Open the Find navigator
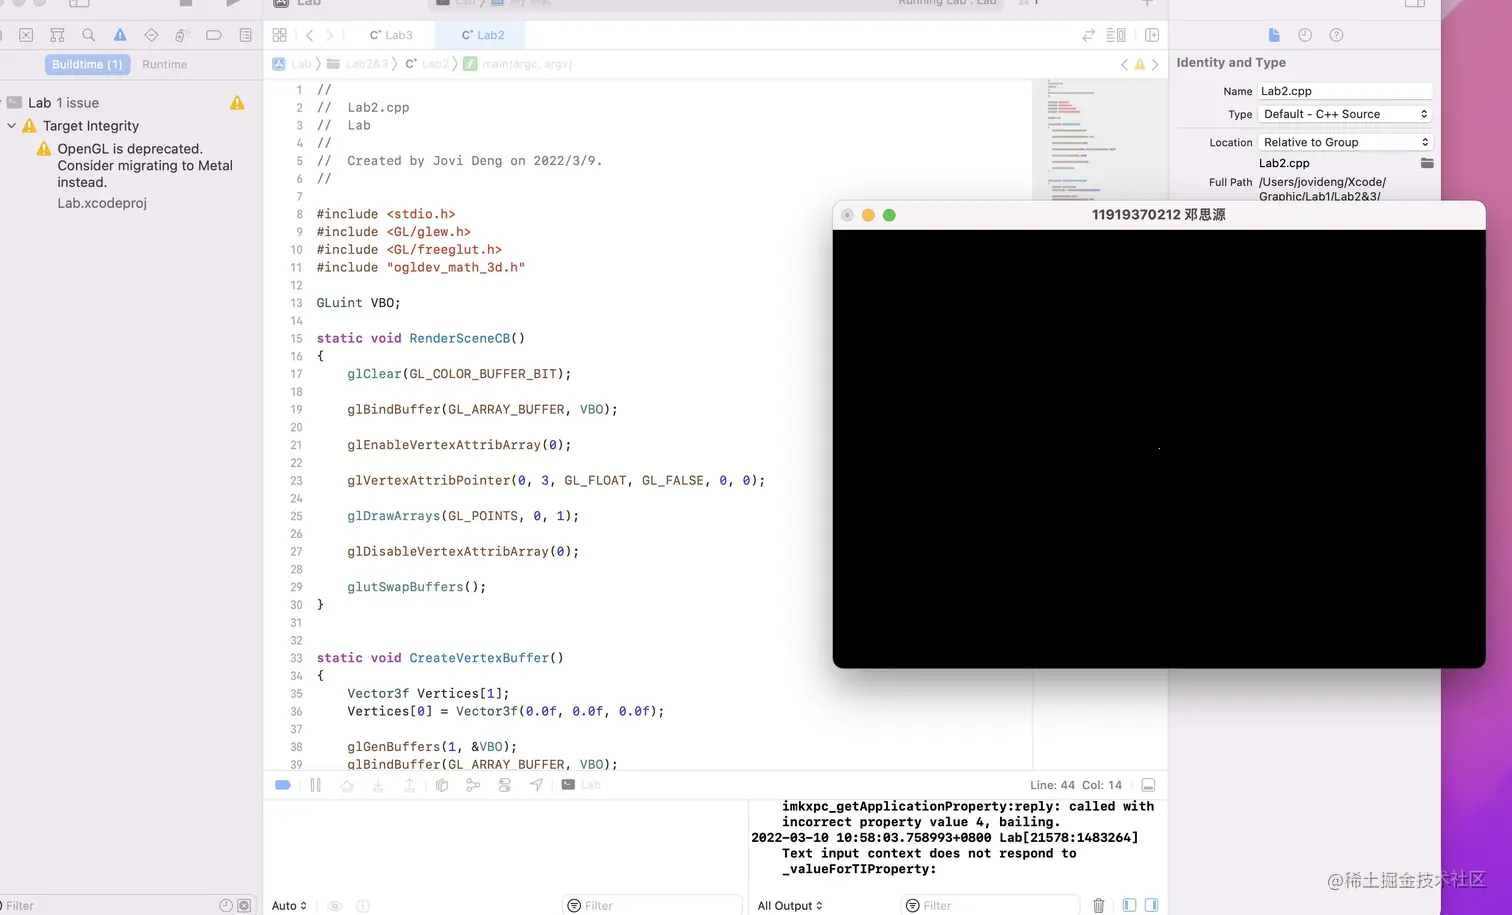The height and width of the screenshot is (915, 1512). coord(89,34)
